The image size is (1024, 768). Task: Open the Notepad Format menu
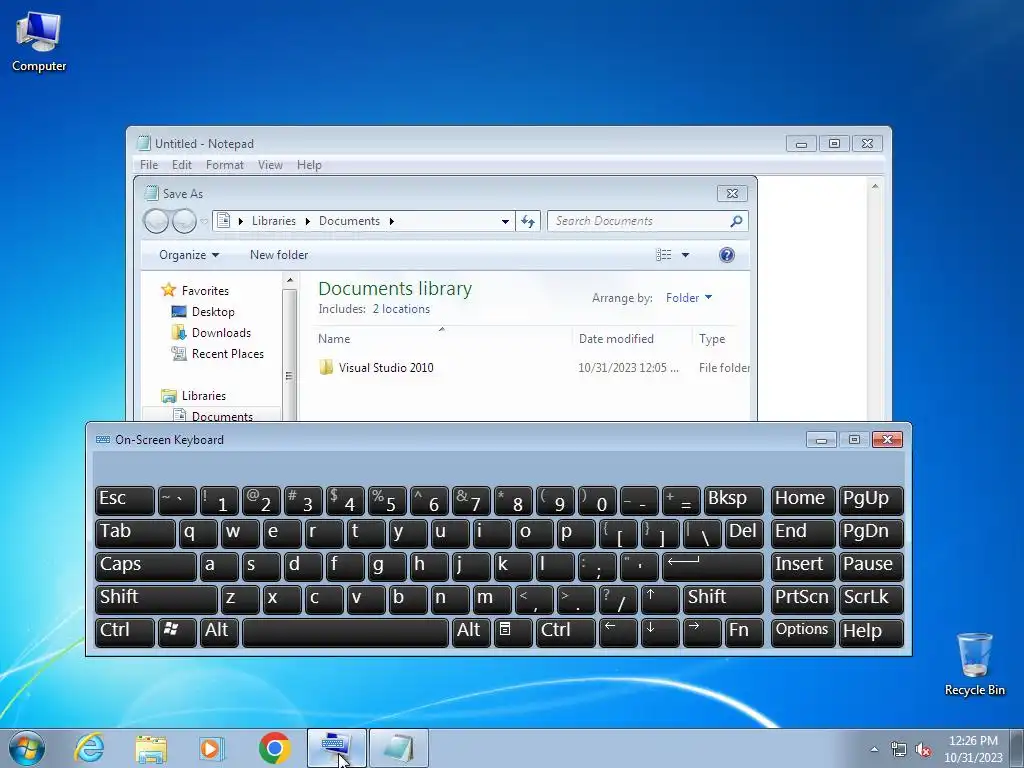click(225, 165)
